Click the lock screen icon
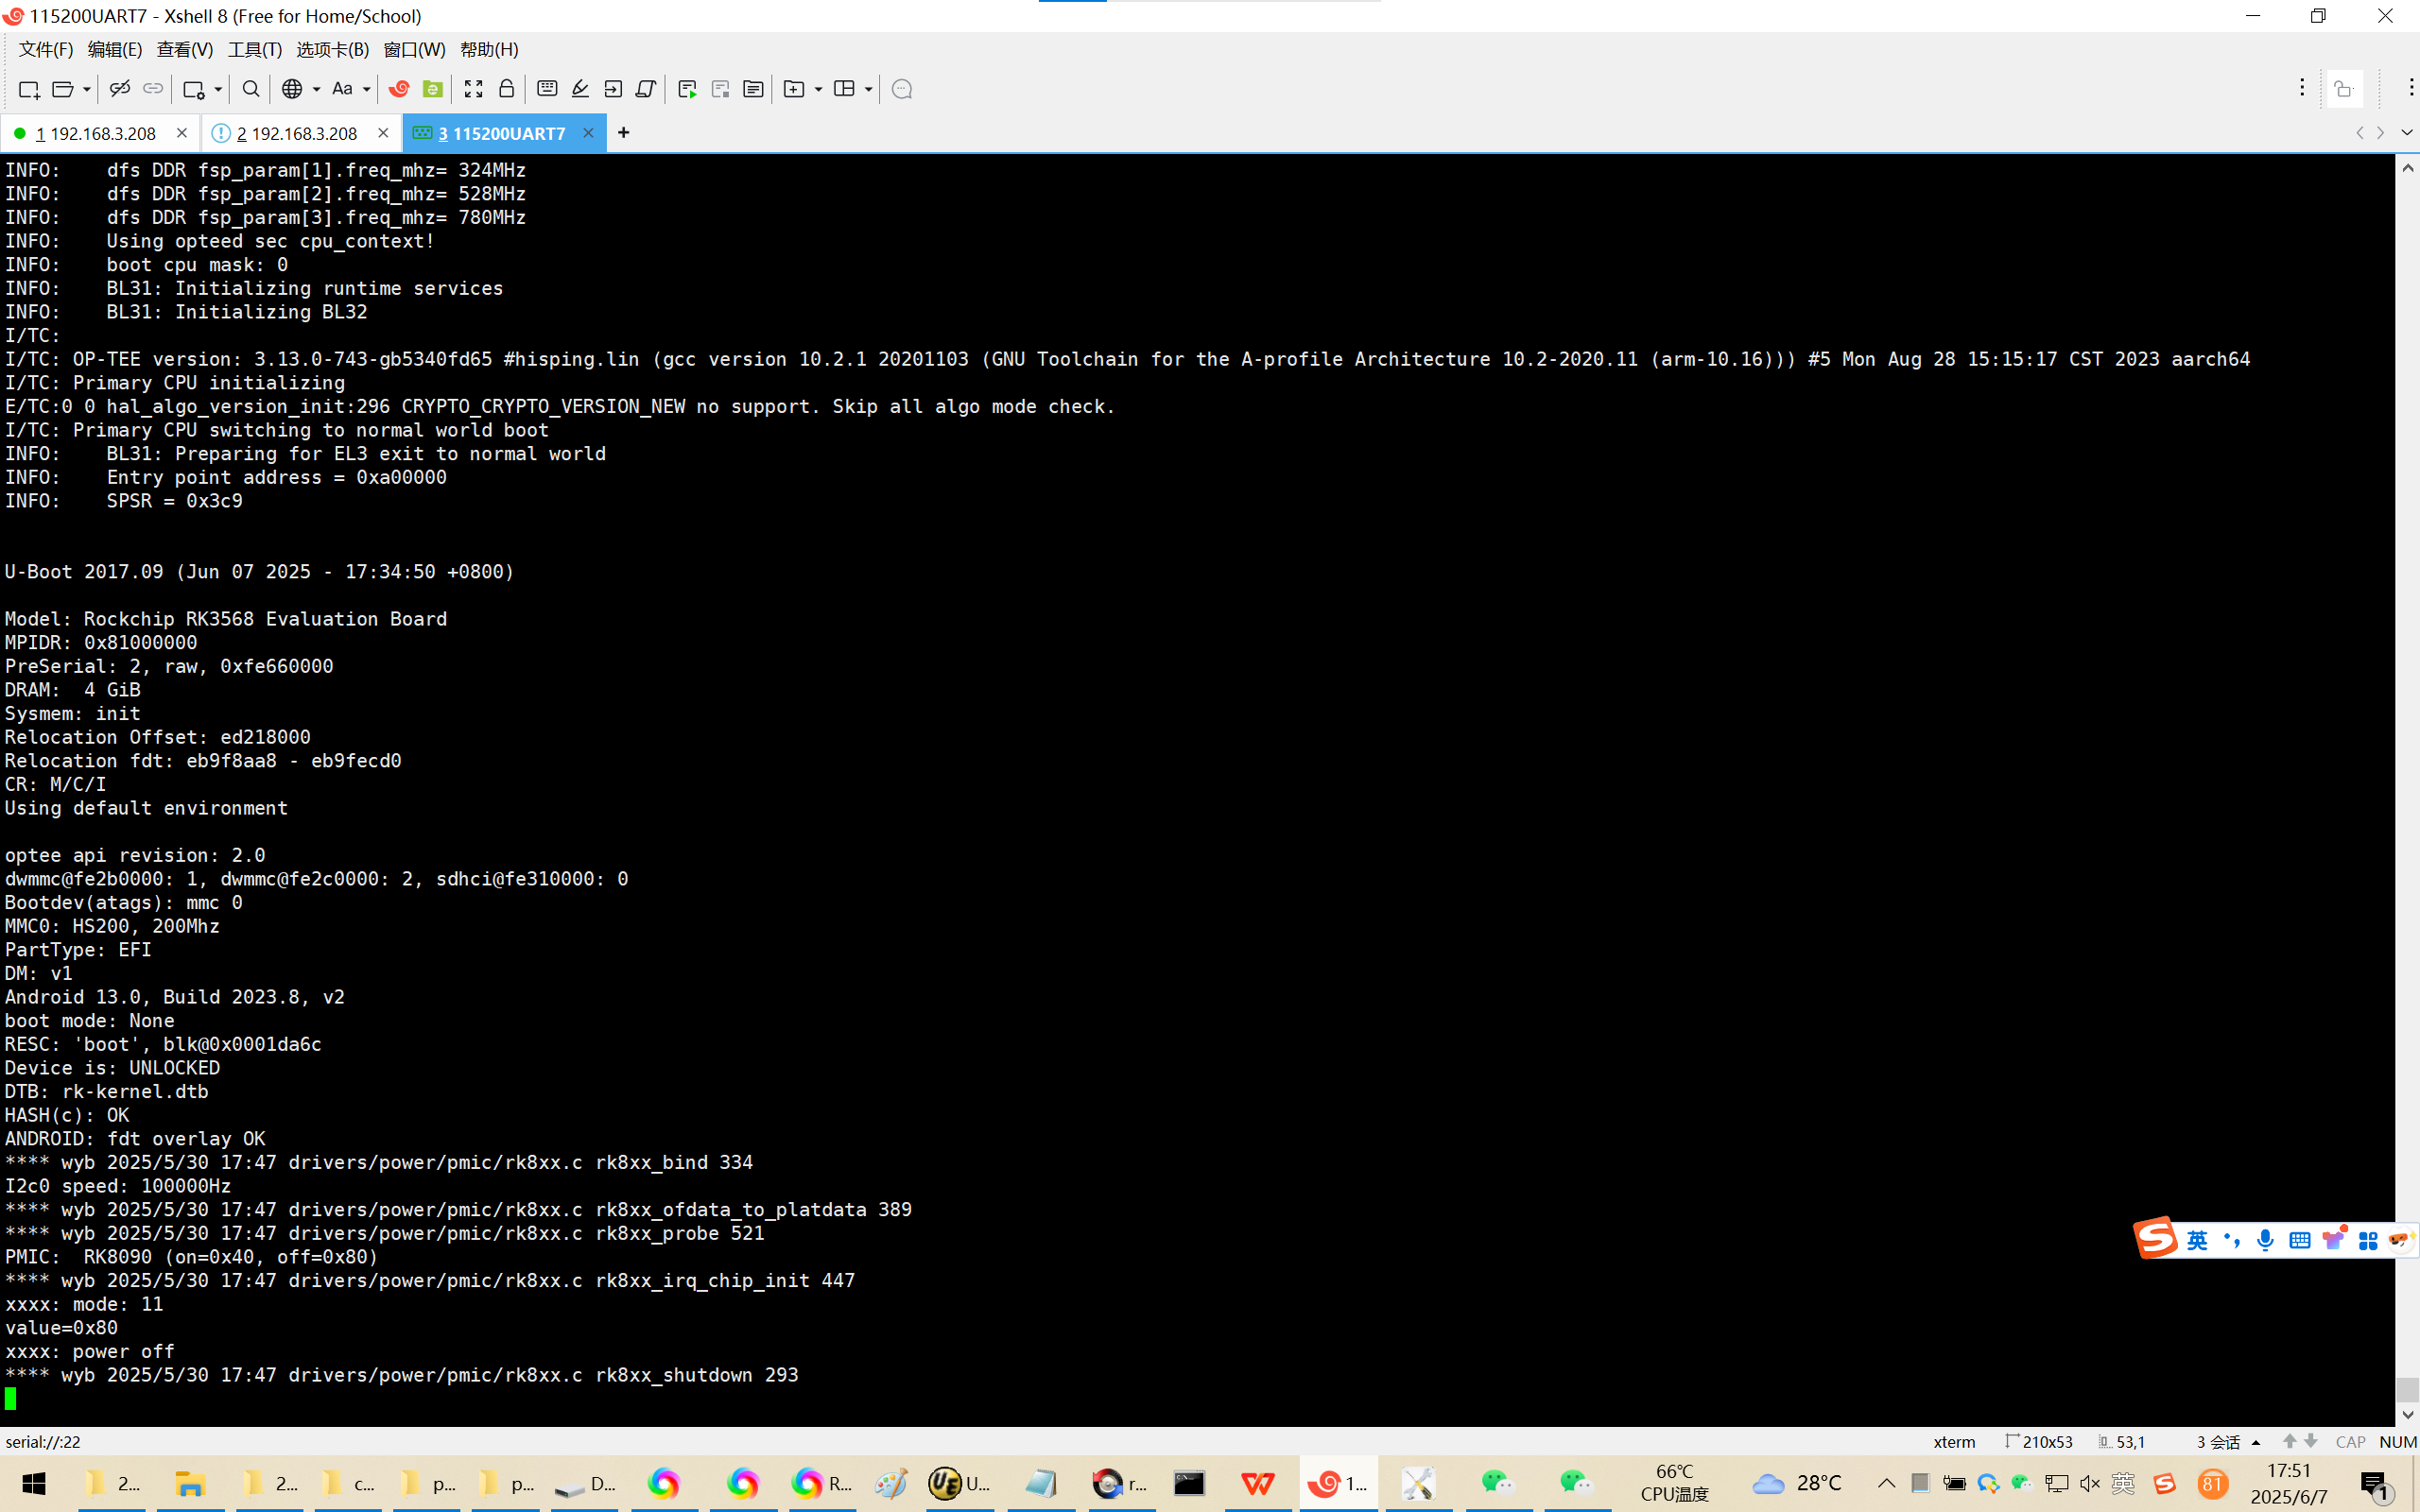Screen dimensions: 2420x1512 pyautogui.click(x=507, y=89)
